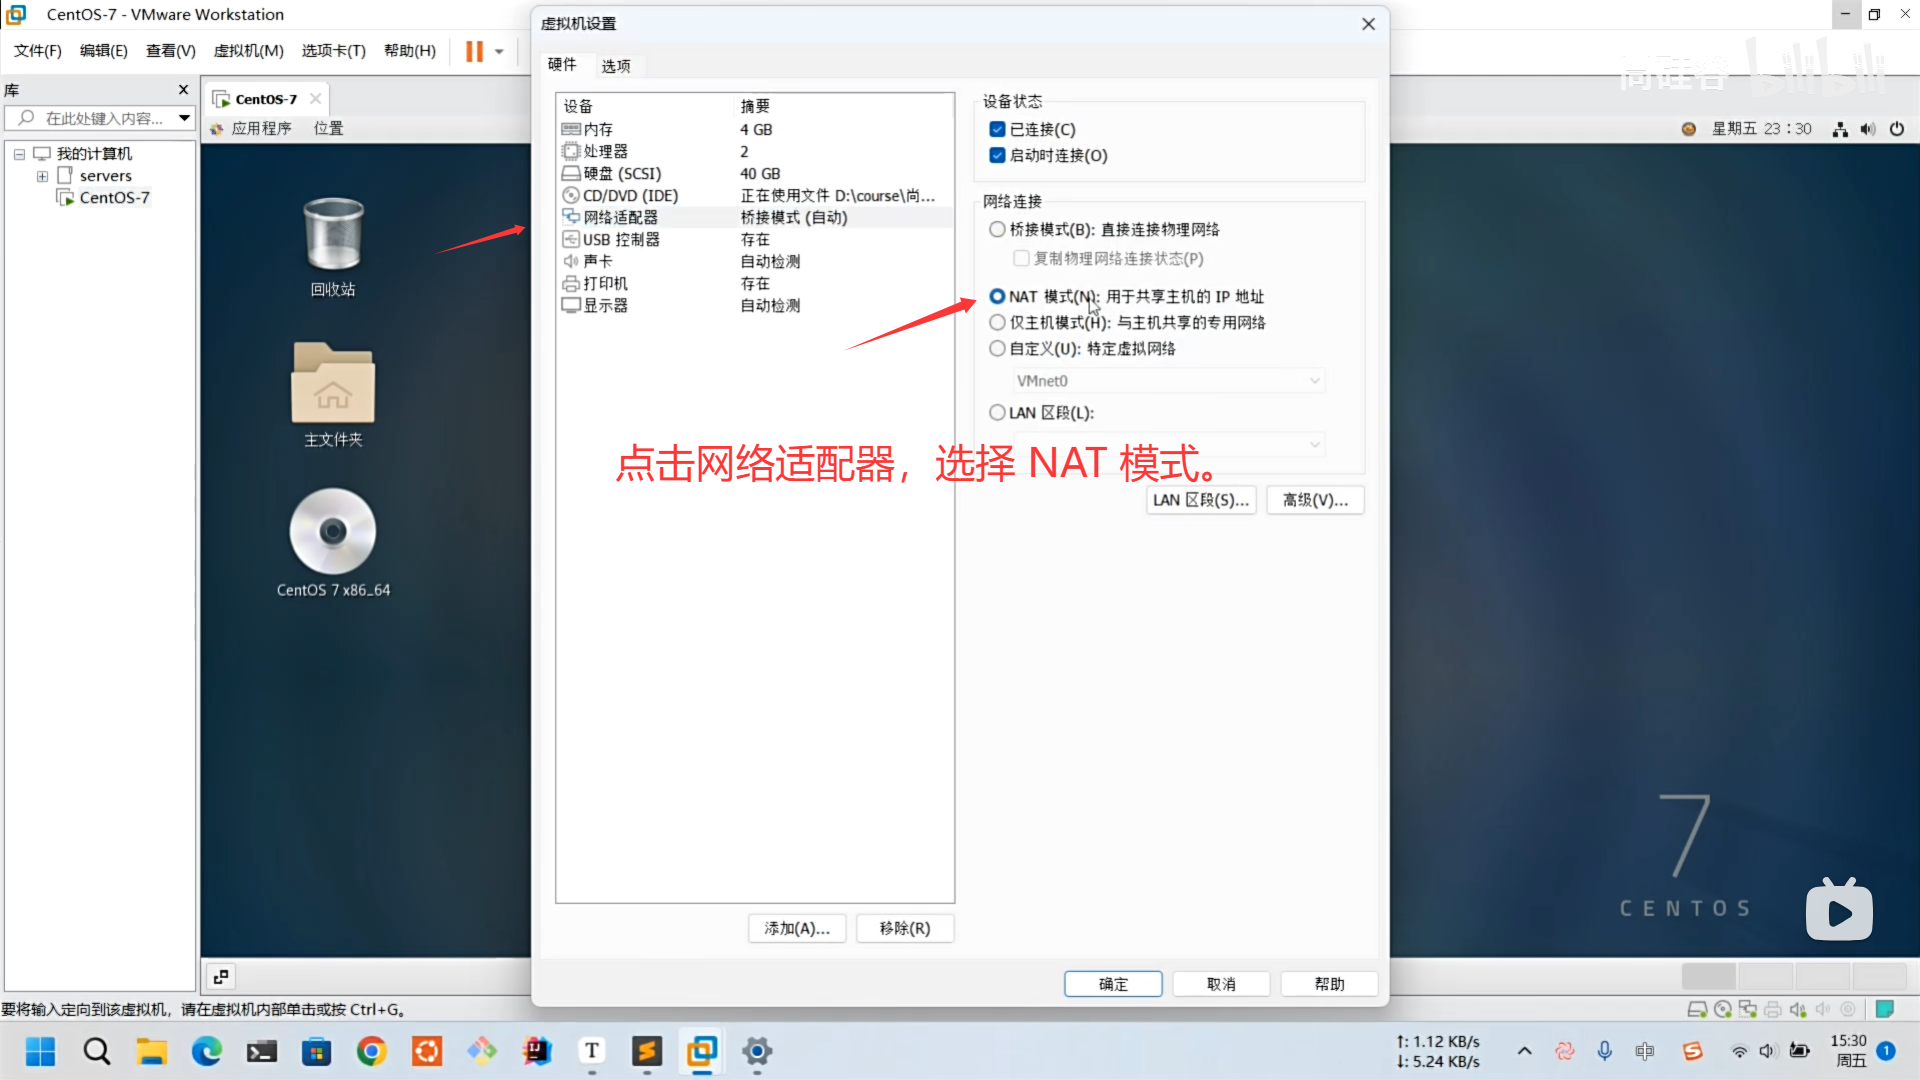Select the 硬盘 (SCSI) device row

[622, 173]
